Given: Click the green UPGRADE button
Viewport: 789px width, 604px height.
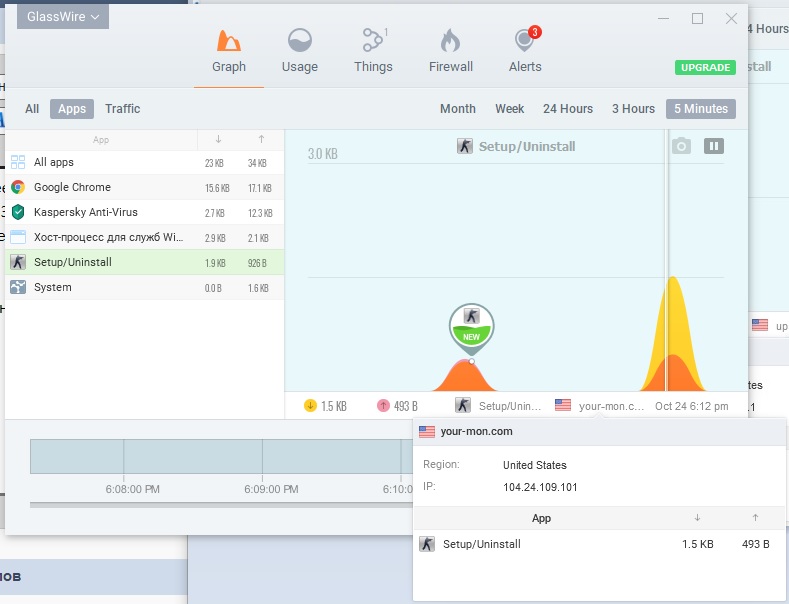Looking at the screenshot, I should [705, 67].
